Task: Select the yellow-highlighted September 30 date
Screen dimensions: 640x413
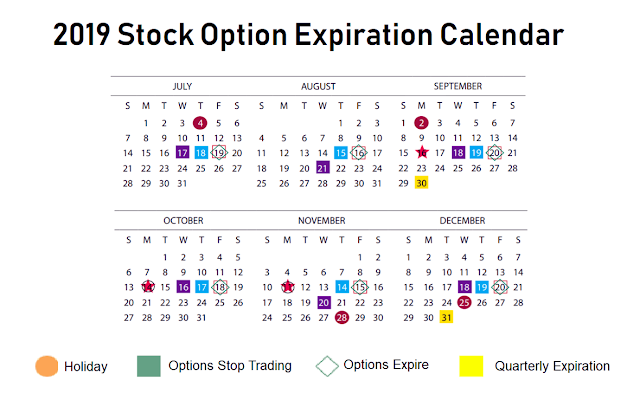Action: click(422, 183)
